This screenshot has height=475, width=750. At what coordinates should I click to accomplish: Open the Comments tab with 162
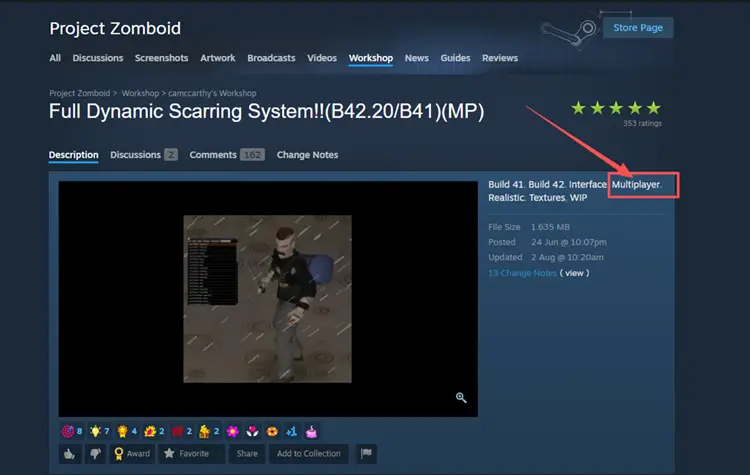tap(227, 155)
